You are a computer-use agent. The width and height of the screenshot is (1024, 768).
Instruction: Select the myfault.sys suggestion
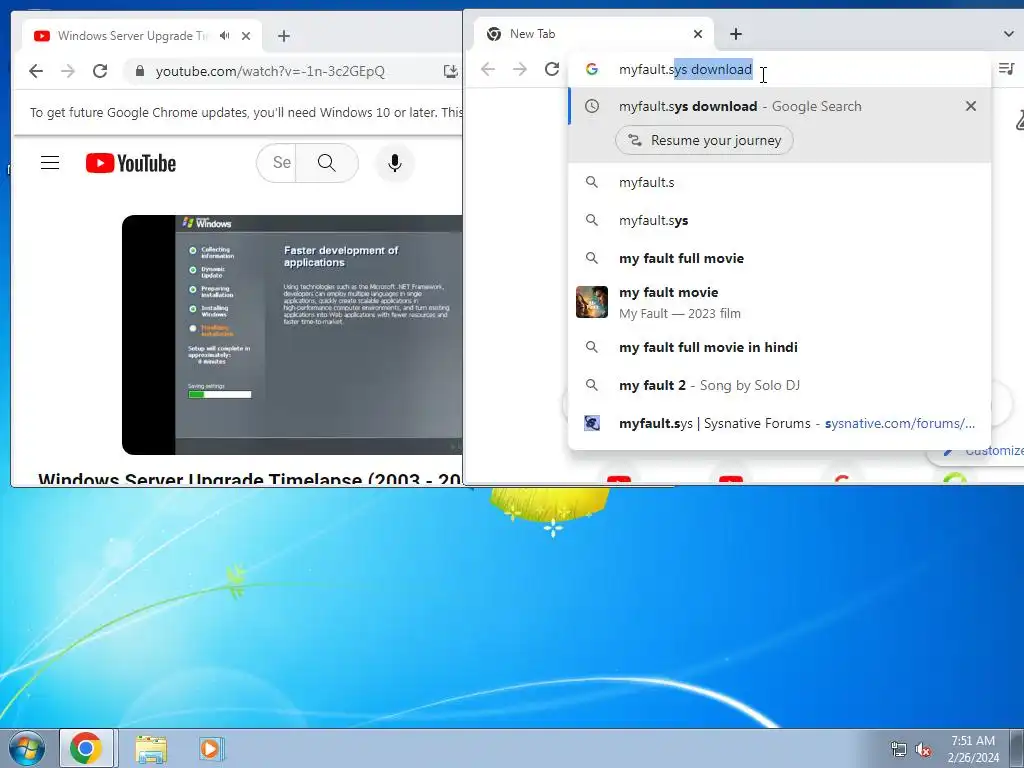pyautogui.click(x=780, y=220)
